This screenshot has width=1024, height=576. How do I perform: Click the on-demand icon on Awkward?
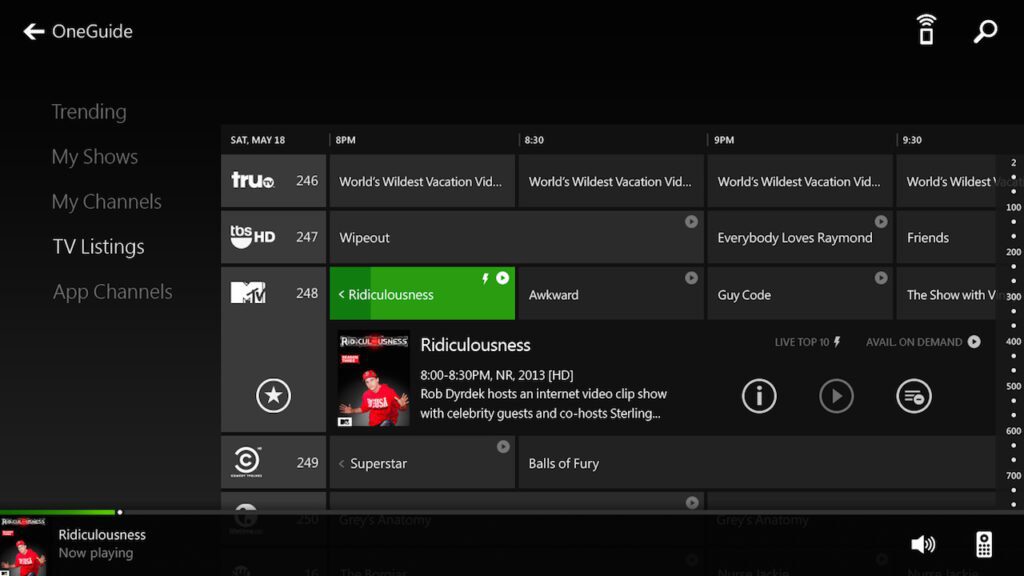[691, 278]
